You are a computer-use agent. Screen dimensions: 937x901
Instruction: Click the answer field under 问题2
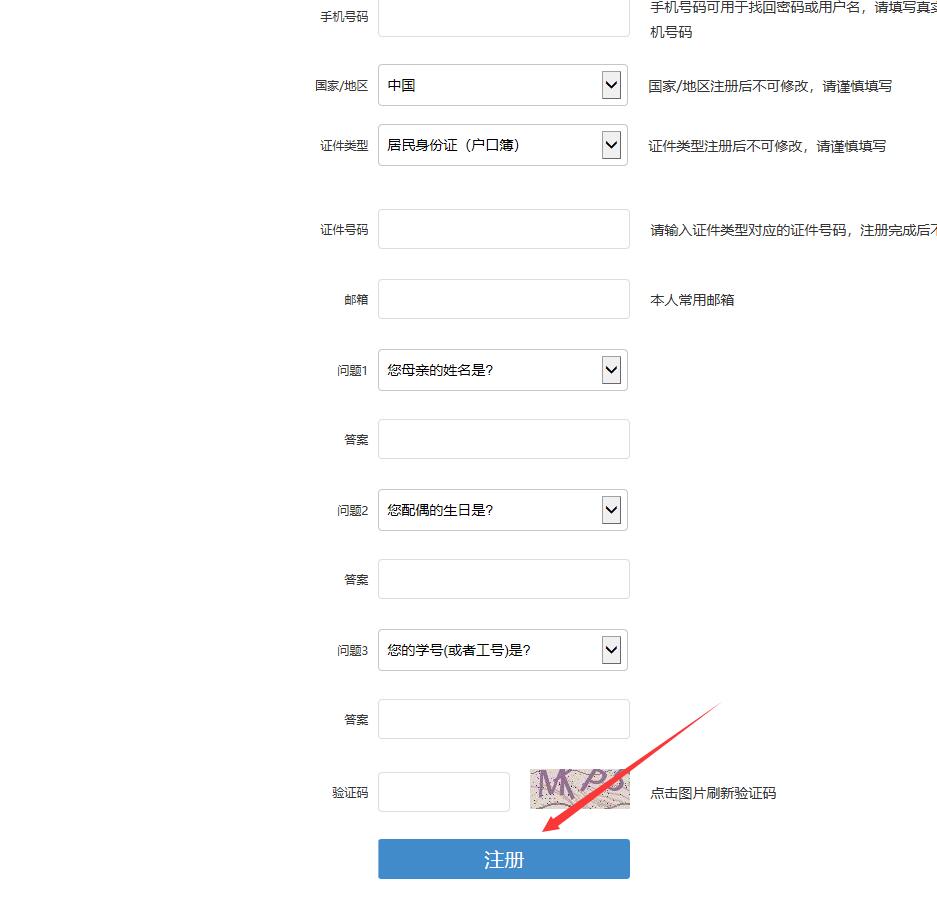(503, 579)
